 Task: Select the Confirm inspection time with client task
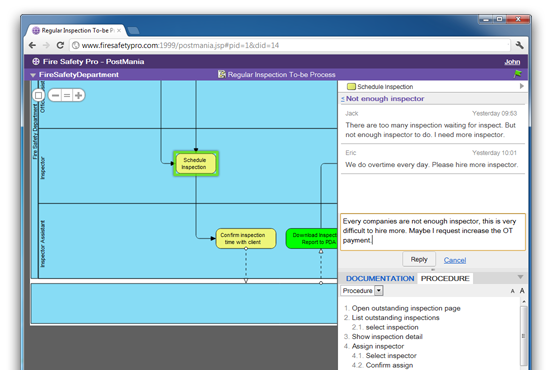[246, 238]
